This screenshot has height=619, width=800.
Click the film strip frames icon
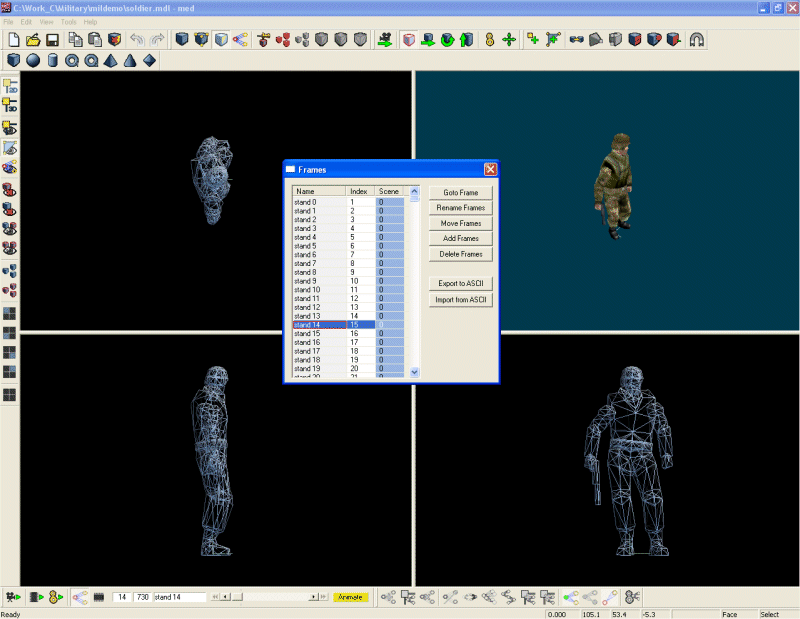click(x=99, y=597)
